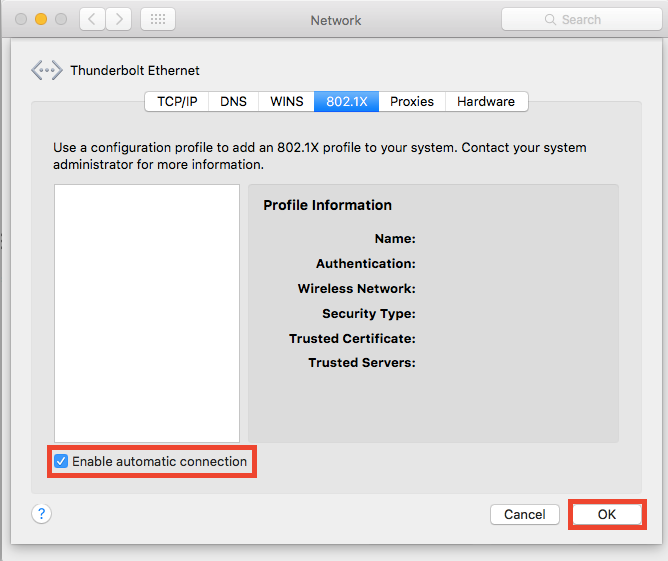The width and height of the screenshot is (668, 561).
Task: Switch to the Proxies tab
Action: (412, 101)
